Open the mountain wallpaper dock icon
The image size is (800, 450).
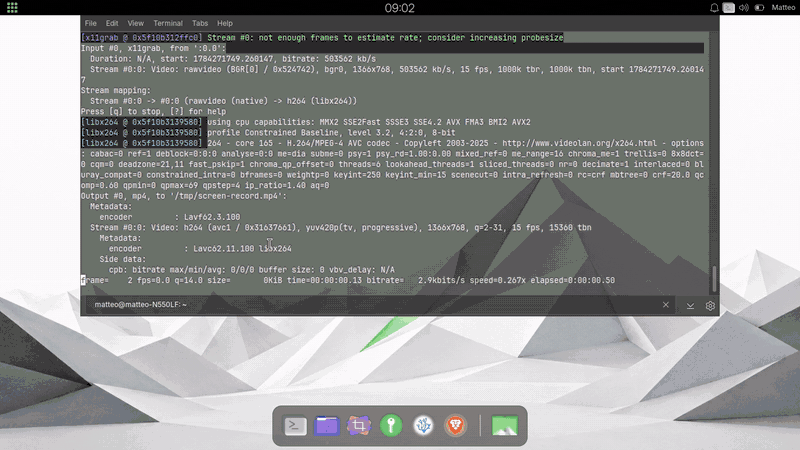505,426
